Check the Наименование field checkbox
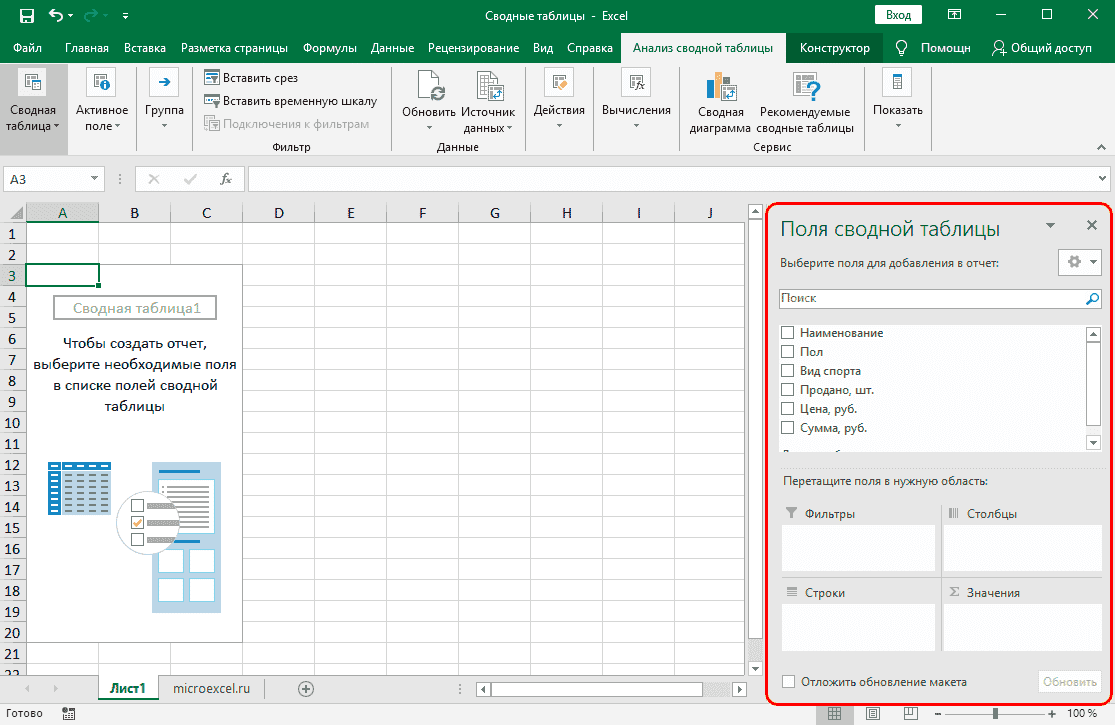 (x=788, y=333)
